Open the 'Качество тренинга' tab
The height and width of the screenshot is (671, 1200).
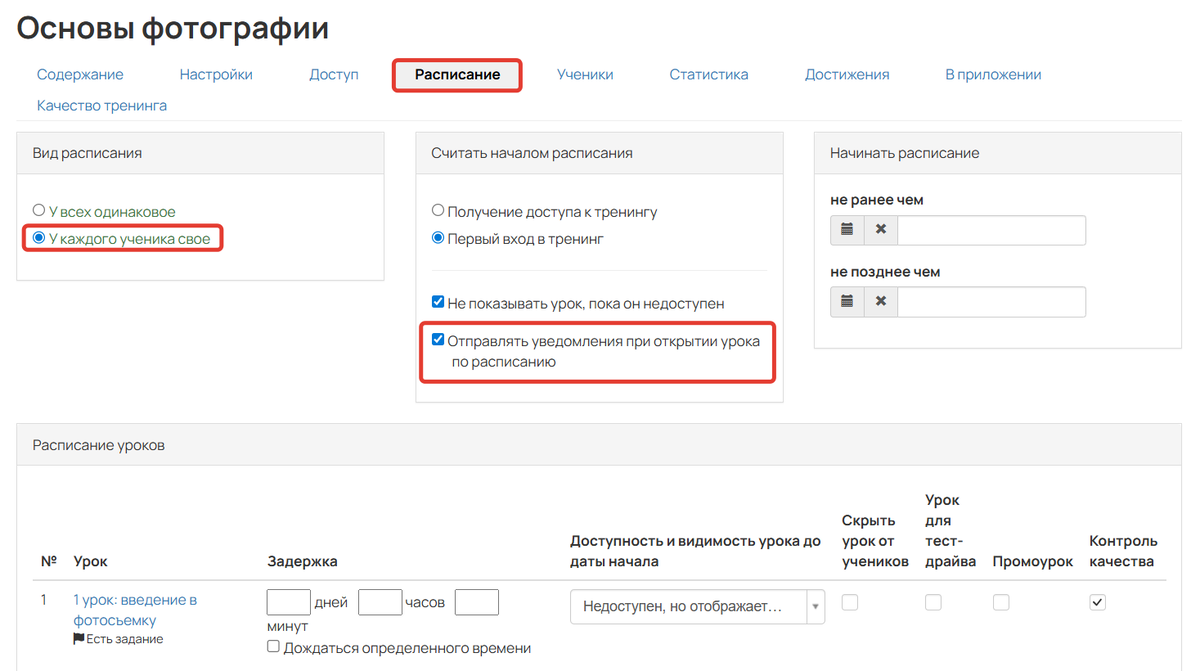click(x=102, y=105)
